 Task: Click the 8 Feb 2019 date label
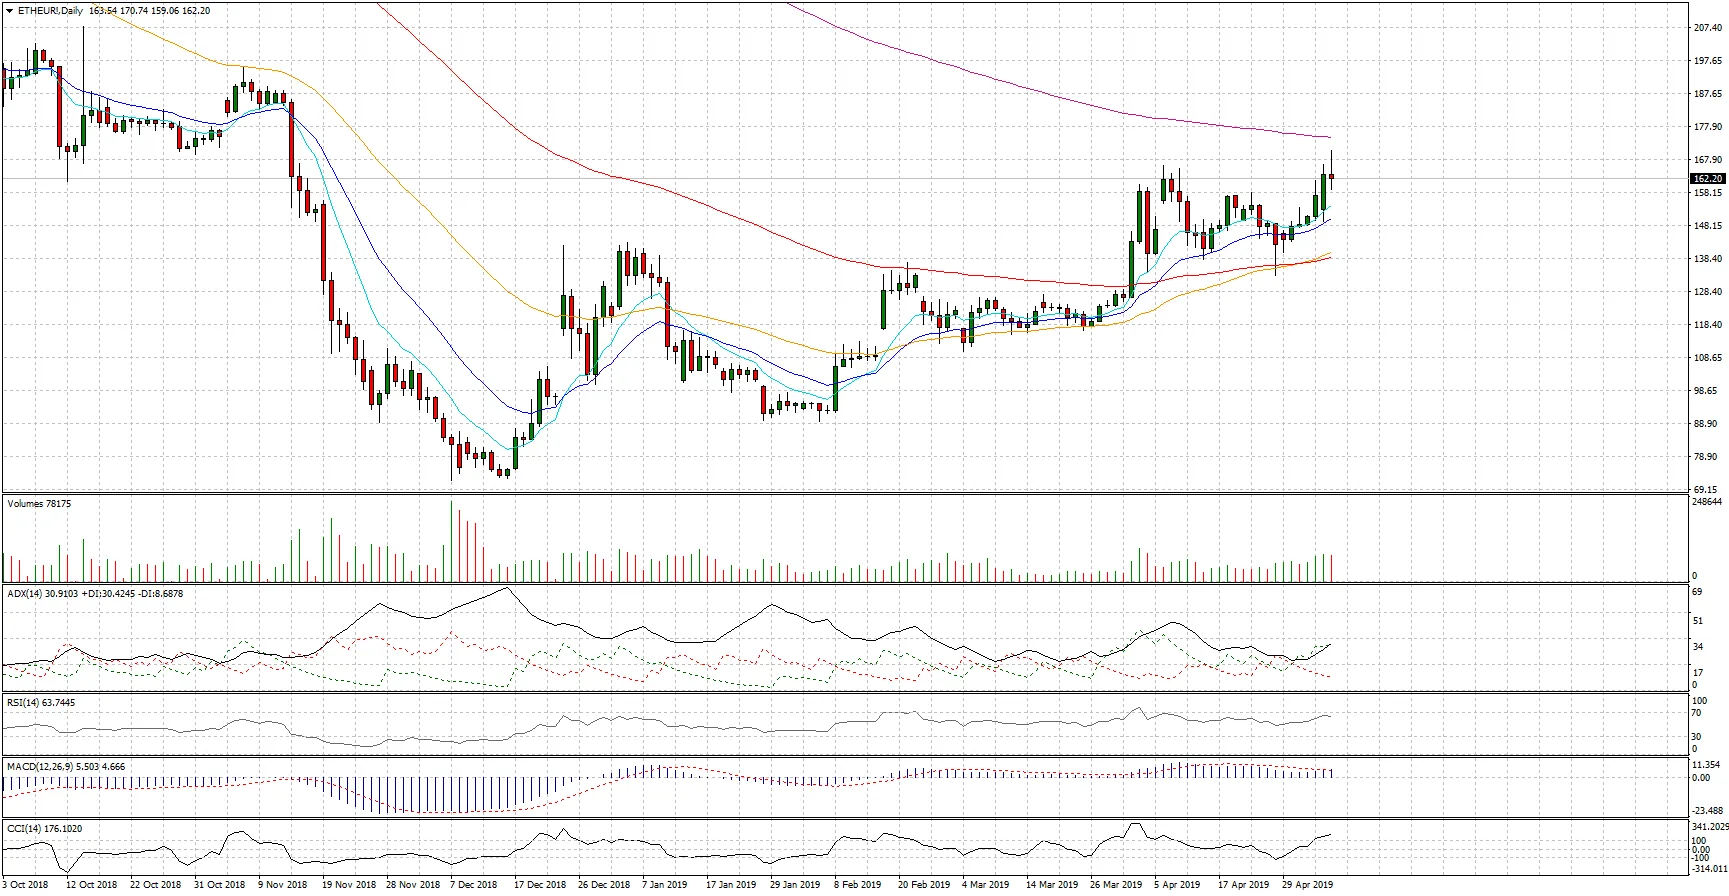(858, 885)
